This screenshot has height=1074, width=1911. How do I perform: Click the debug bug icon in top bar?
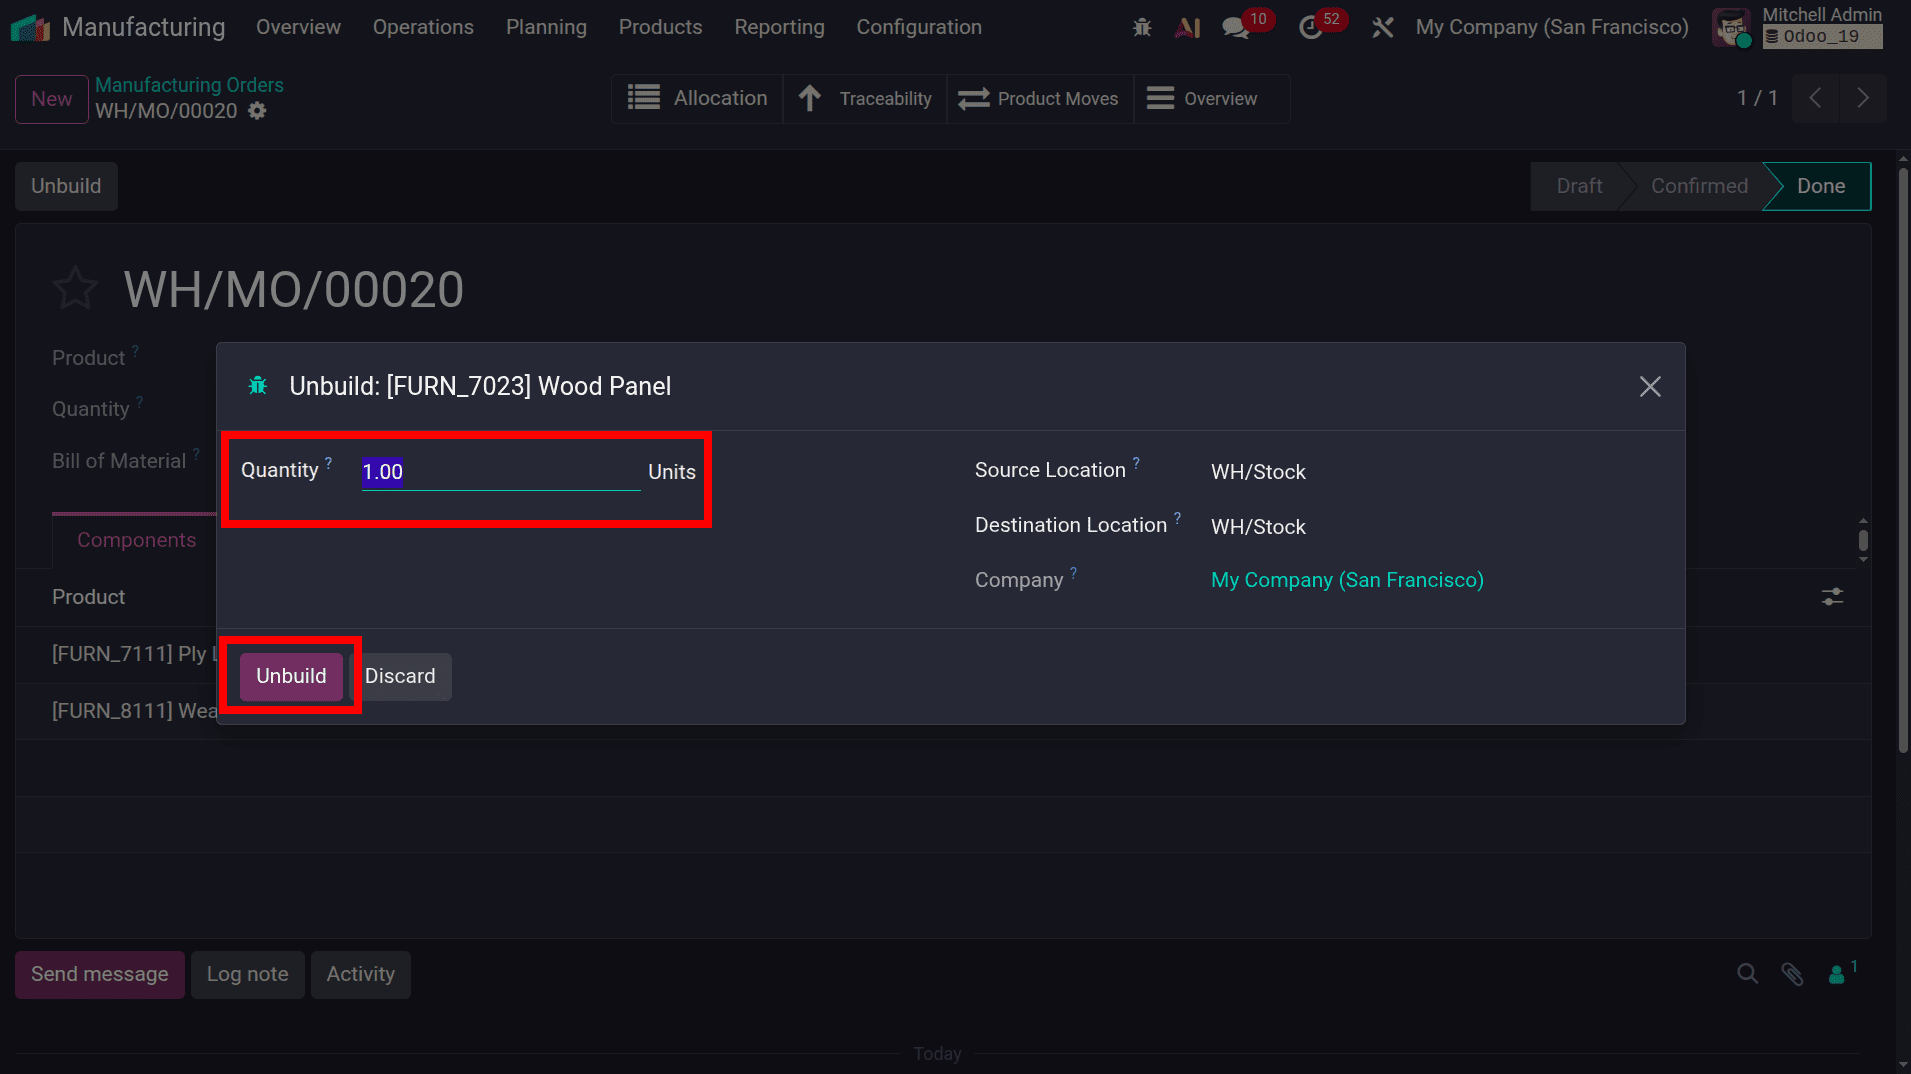[1142, 28]
